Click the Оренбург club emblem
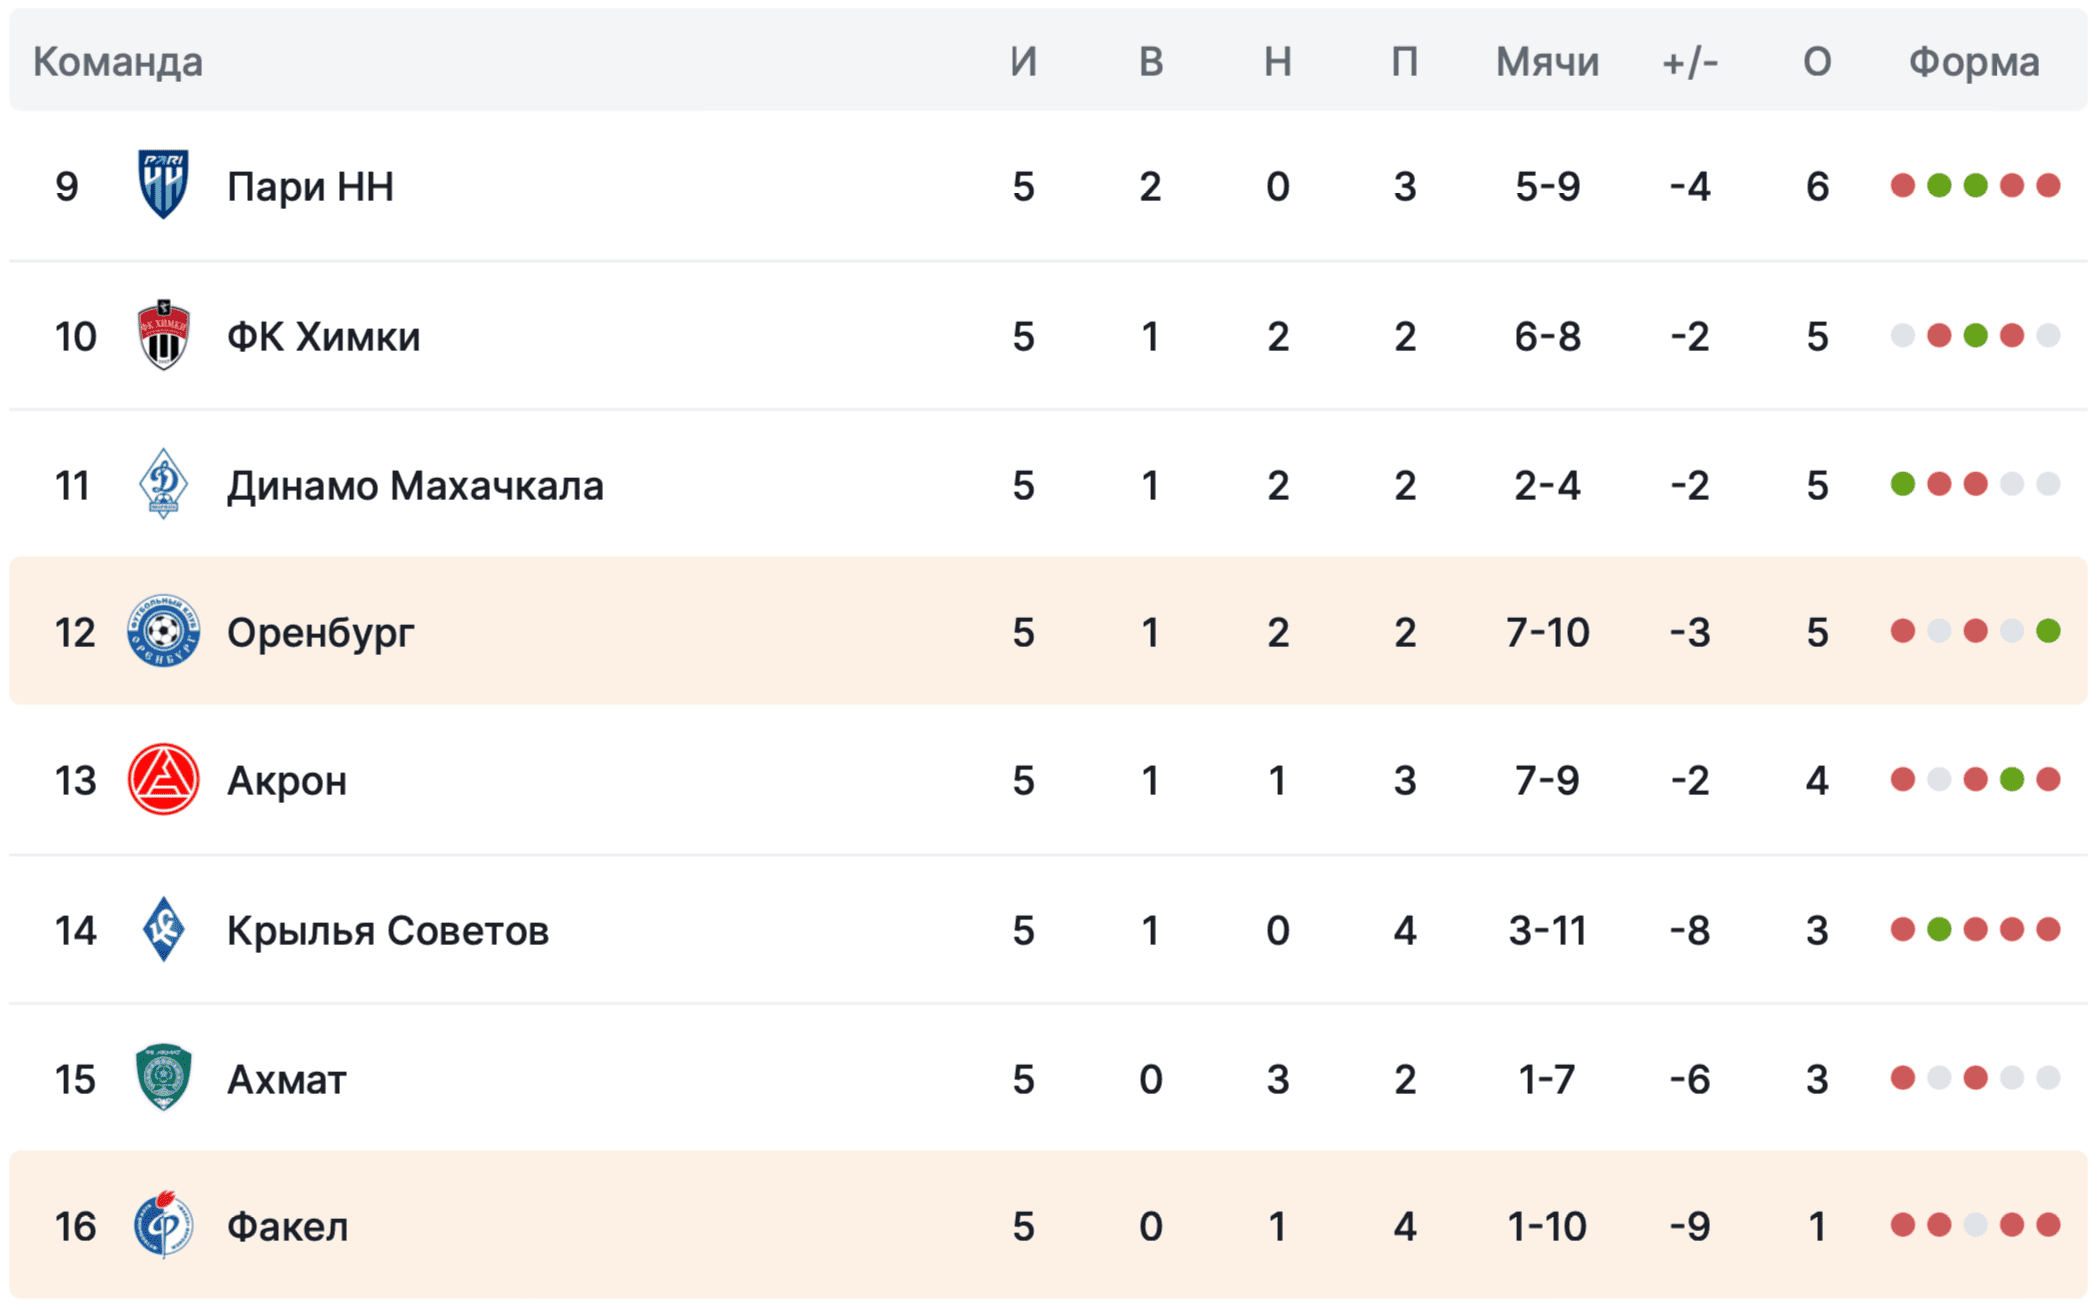This screenshot has height=1310, width=2100. [163, 632]
